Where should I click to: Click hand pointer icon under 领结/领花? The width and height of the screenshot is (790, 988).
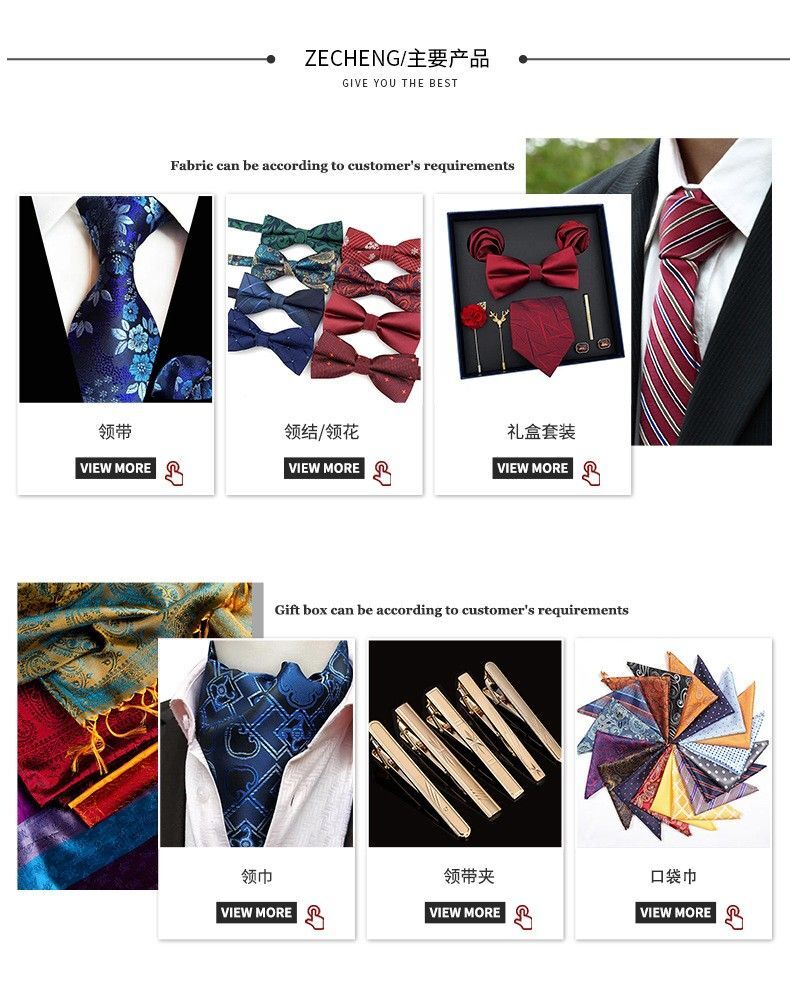coord(382,473)
